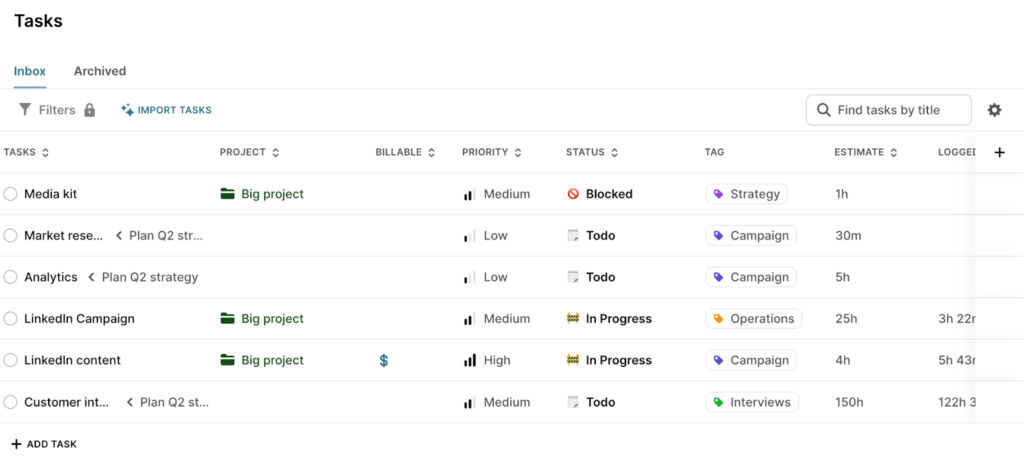Click the High priority bars icon
1024x475 pixels.
click(x=469, y=360)
